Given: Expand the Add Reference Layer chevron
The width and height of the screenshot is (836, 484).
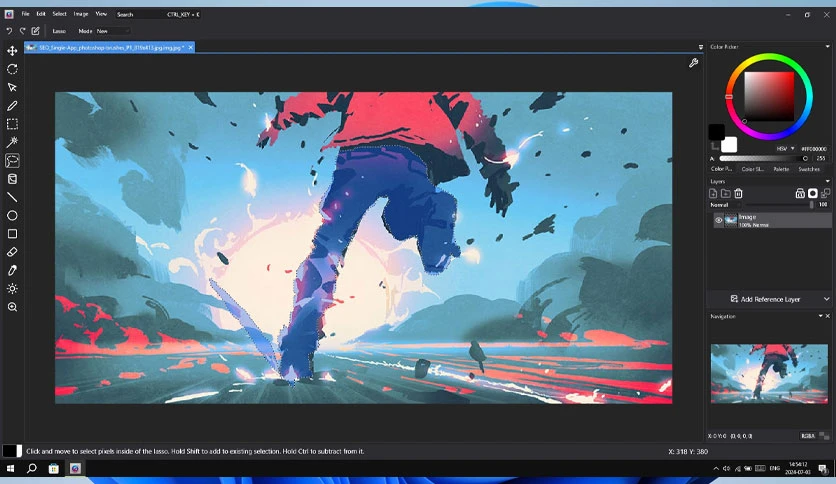Looking at the screenshot, I should point(826,299).
